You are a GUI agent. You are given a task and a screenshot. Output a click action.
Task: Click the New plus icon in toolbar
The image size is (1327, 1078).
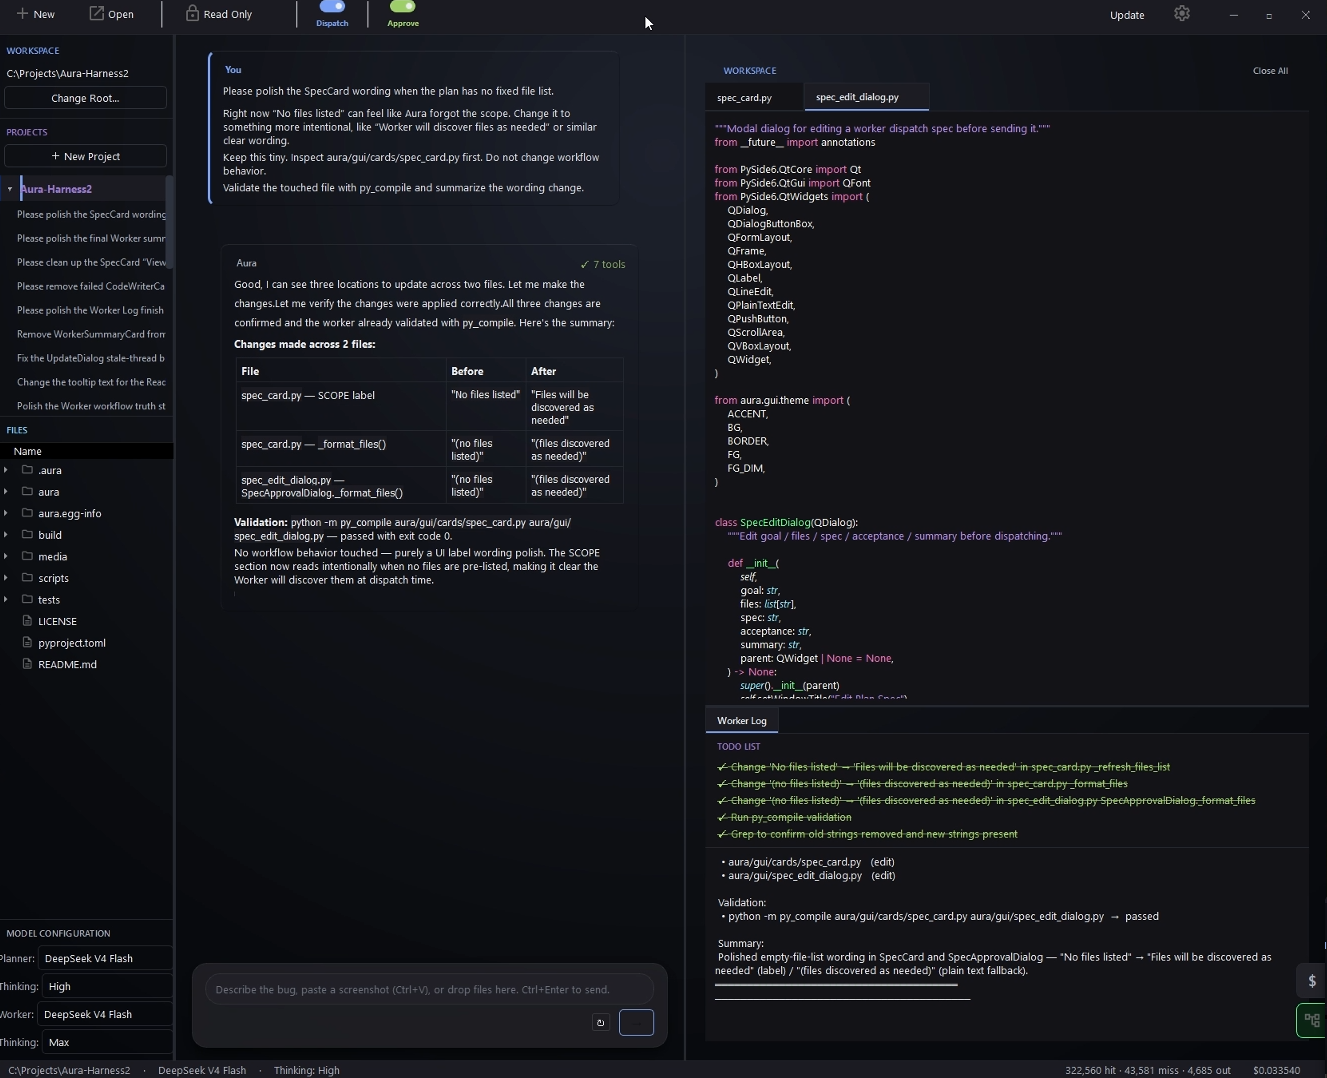coord(22,14)
